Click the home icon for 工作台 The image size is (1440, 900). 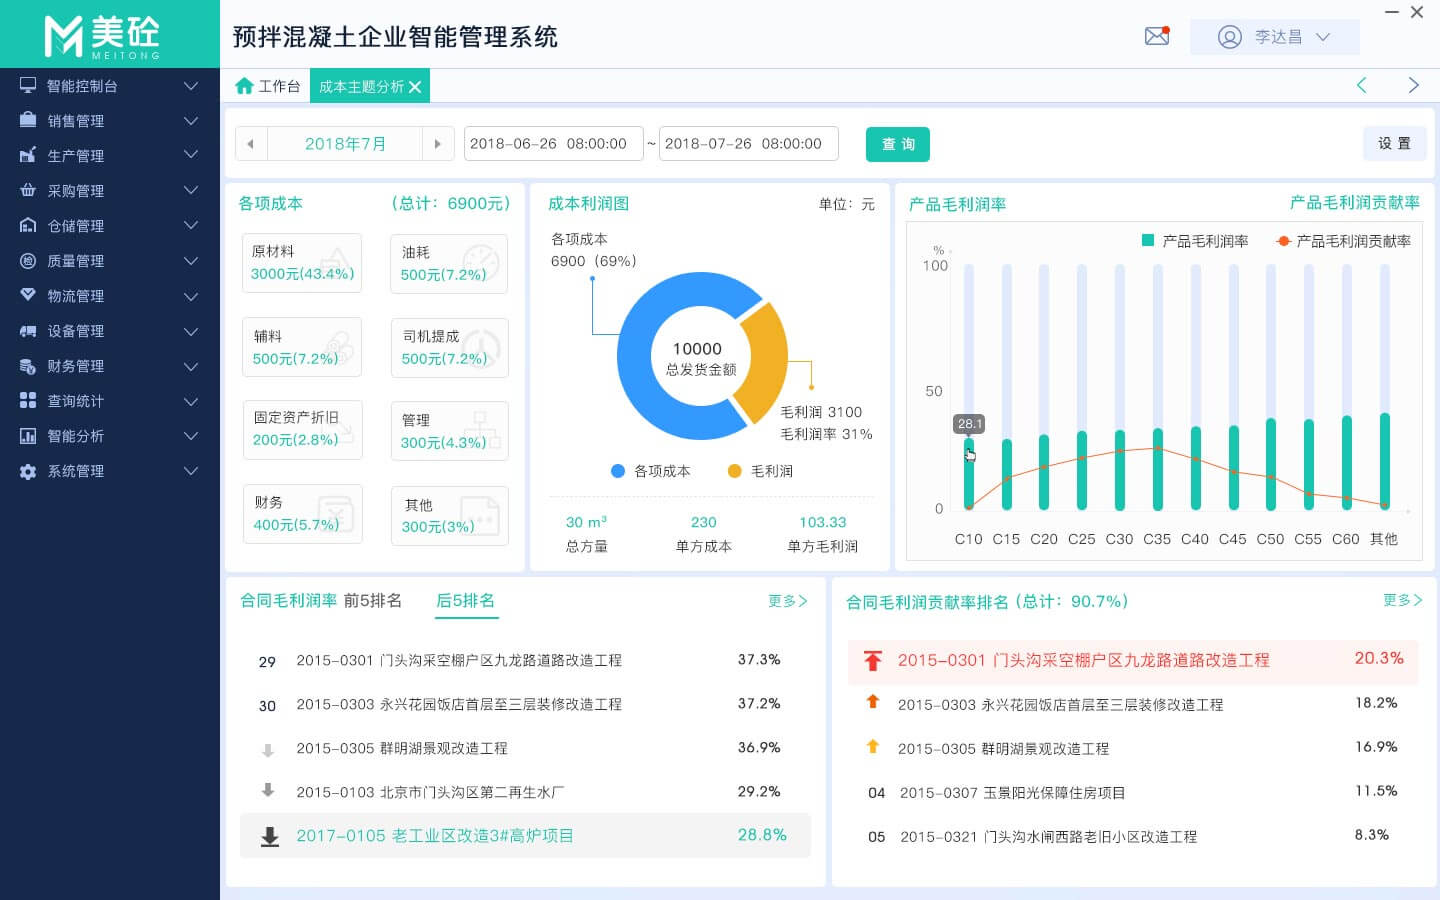tap(244, 86)
